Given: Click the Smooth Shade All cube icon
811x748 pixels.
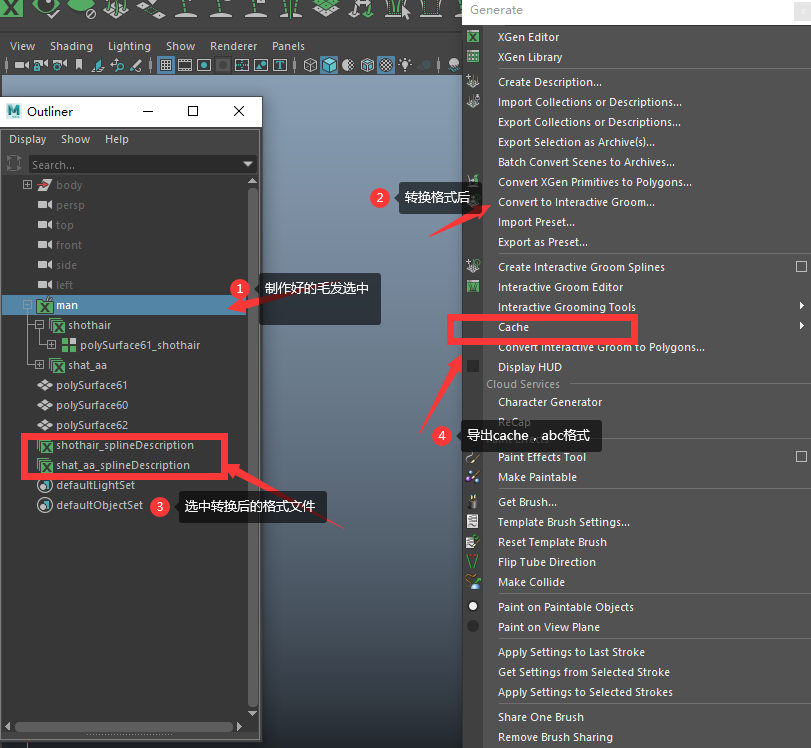Looking at the screenshot, I should tap(329, 65).
